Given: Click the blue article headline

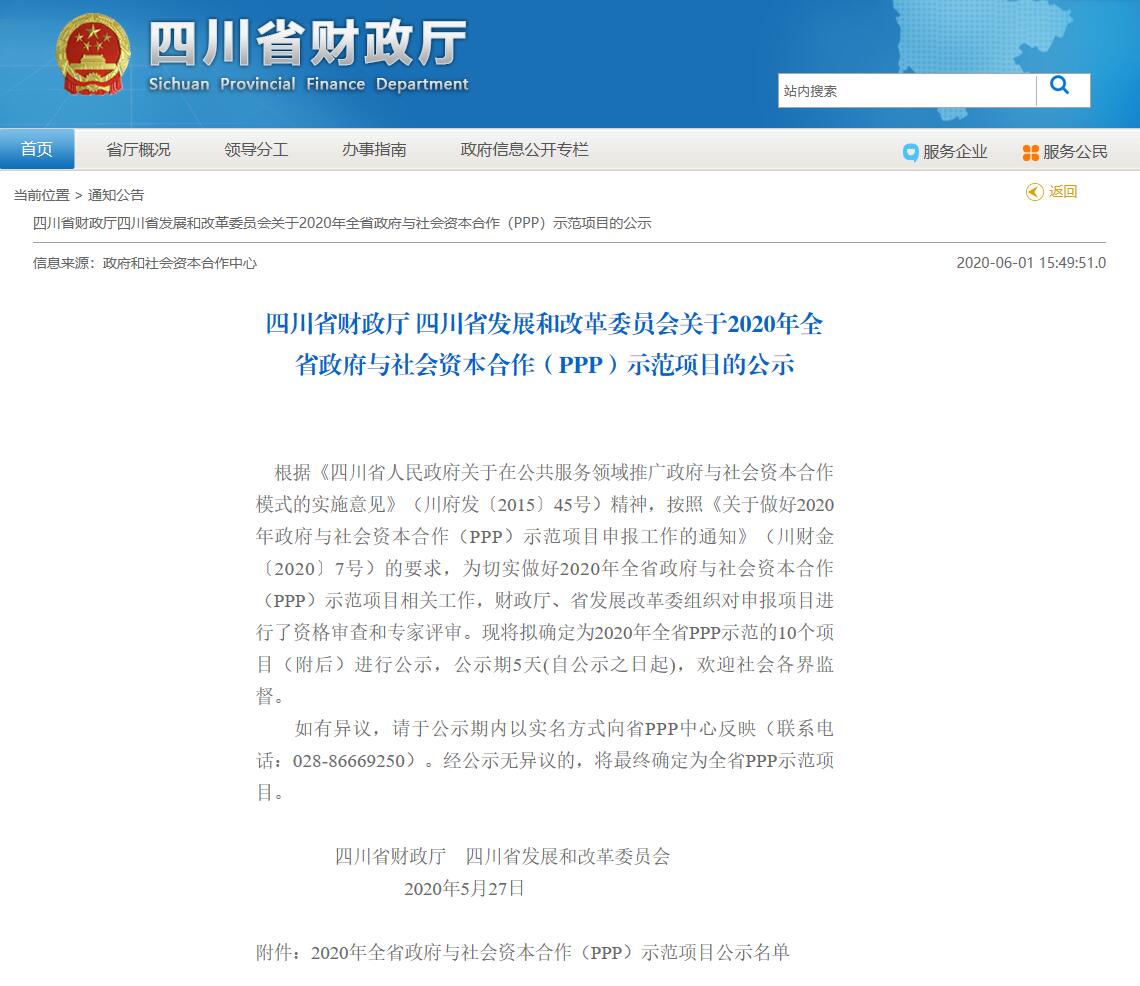Looking at the screenshot, I should (544, 344).
